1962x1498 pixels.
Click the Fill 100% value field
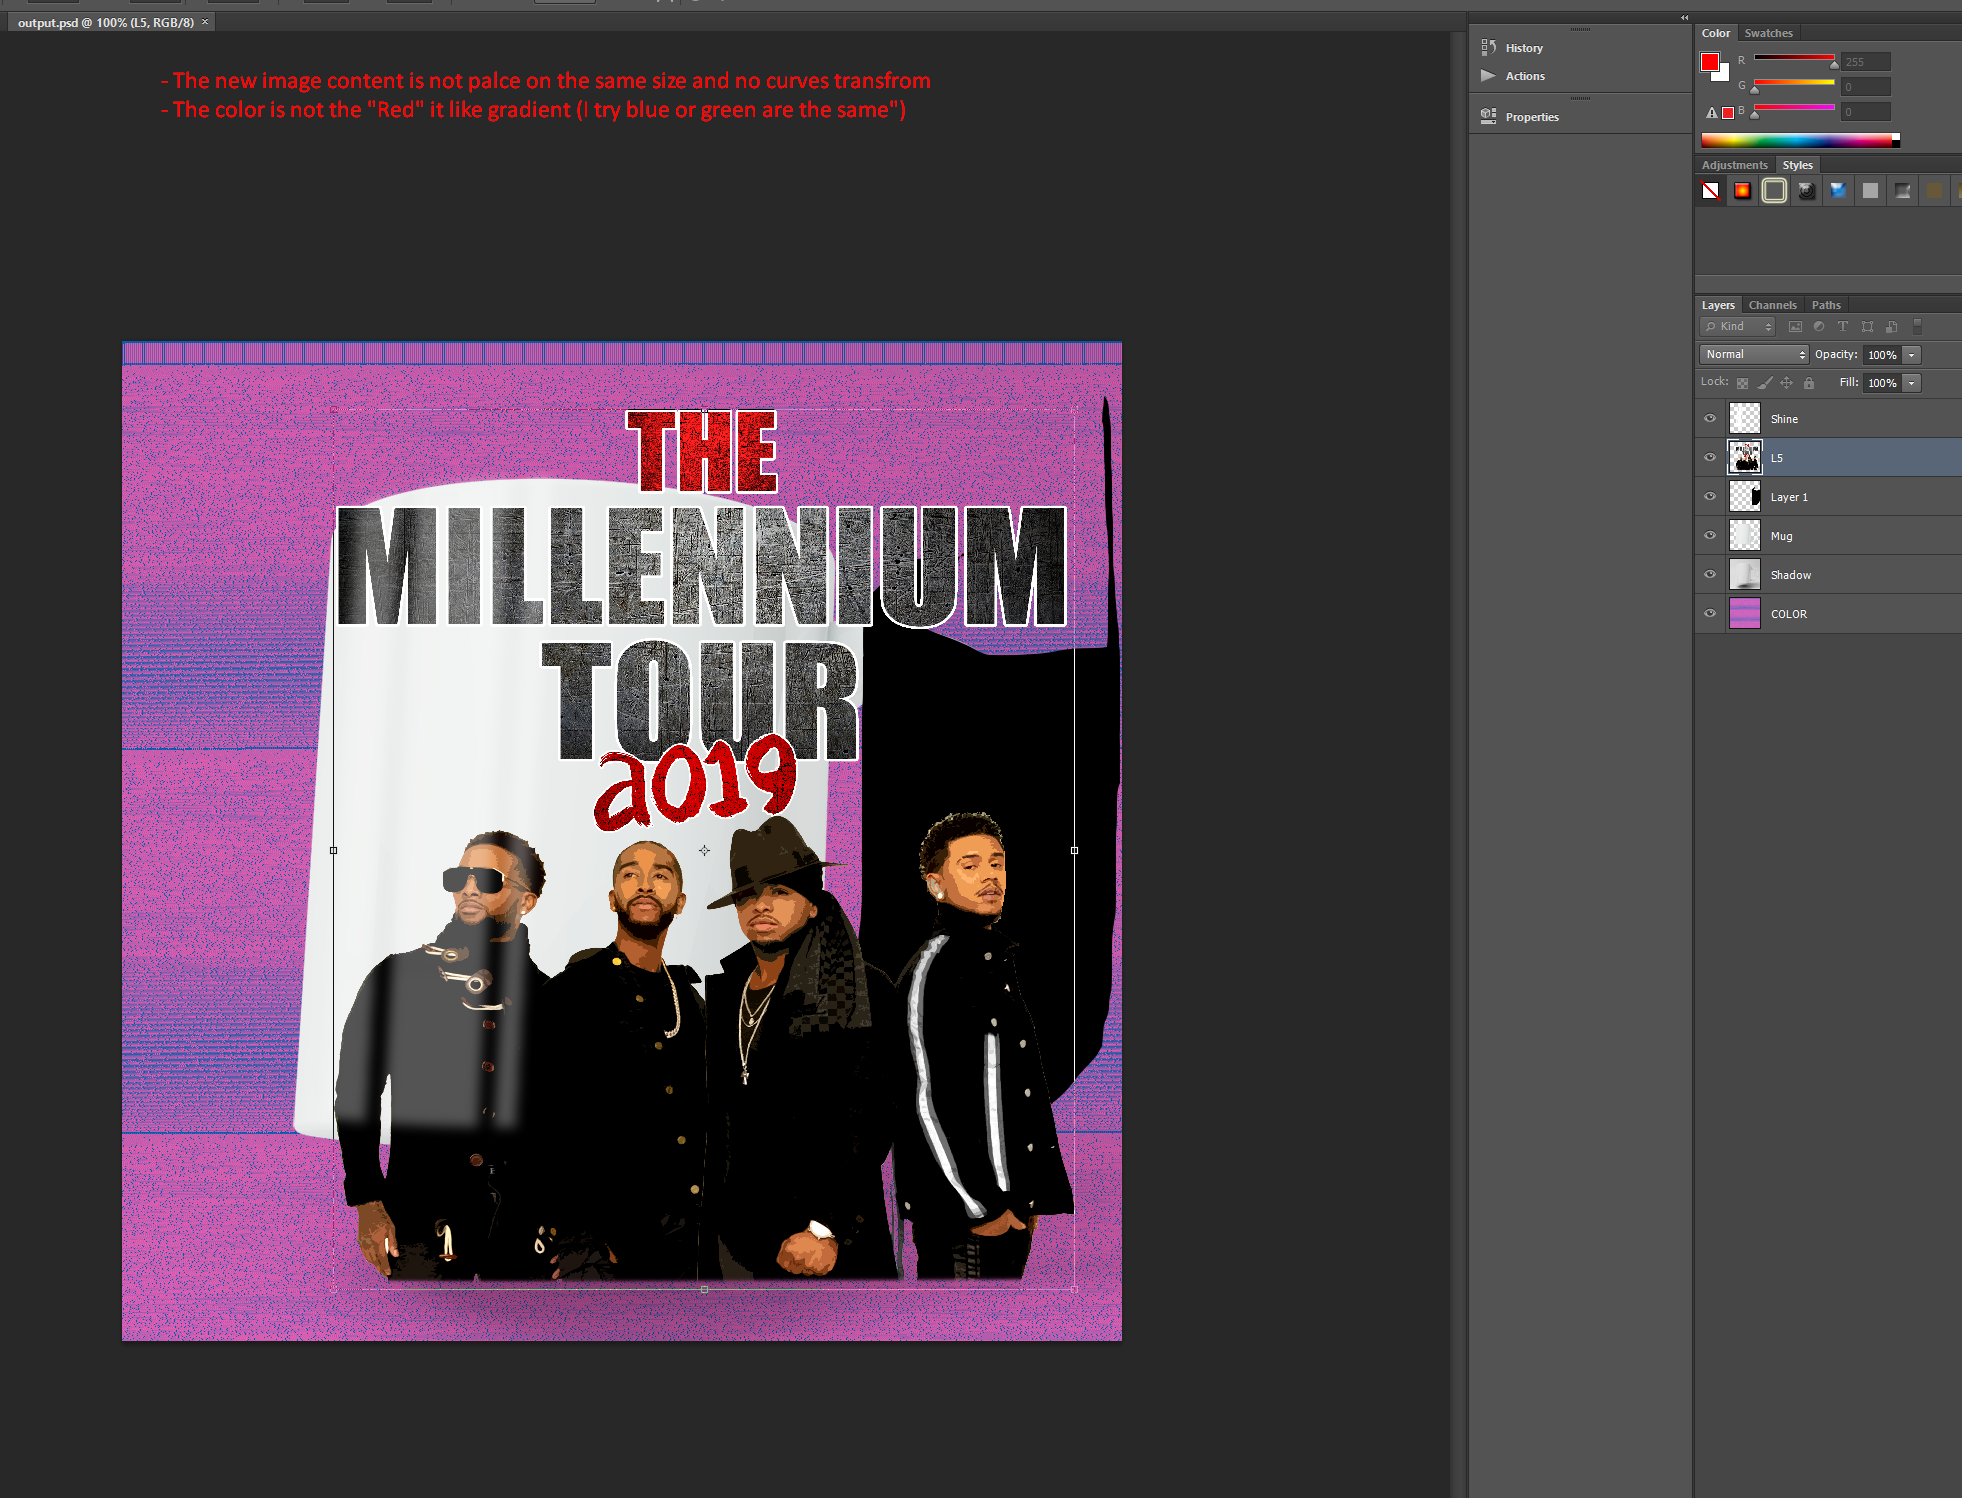[x=1882, y=383]
